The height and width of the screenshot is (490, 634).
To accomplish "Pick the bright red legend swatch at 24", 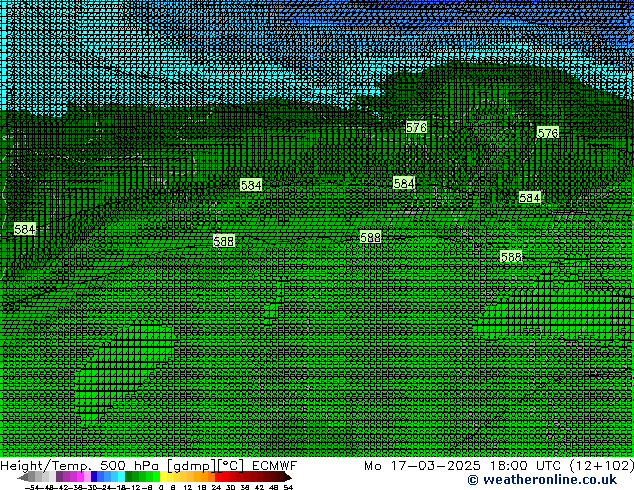I will tap(218, 477).
